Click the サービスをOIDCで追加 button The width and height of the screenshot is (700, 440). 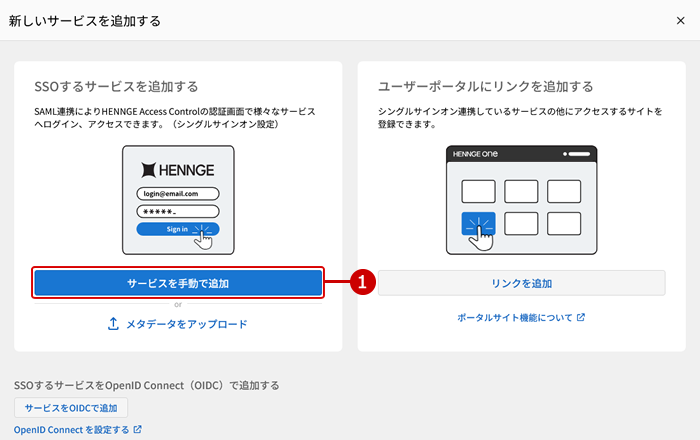[71, 408]
